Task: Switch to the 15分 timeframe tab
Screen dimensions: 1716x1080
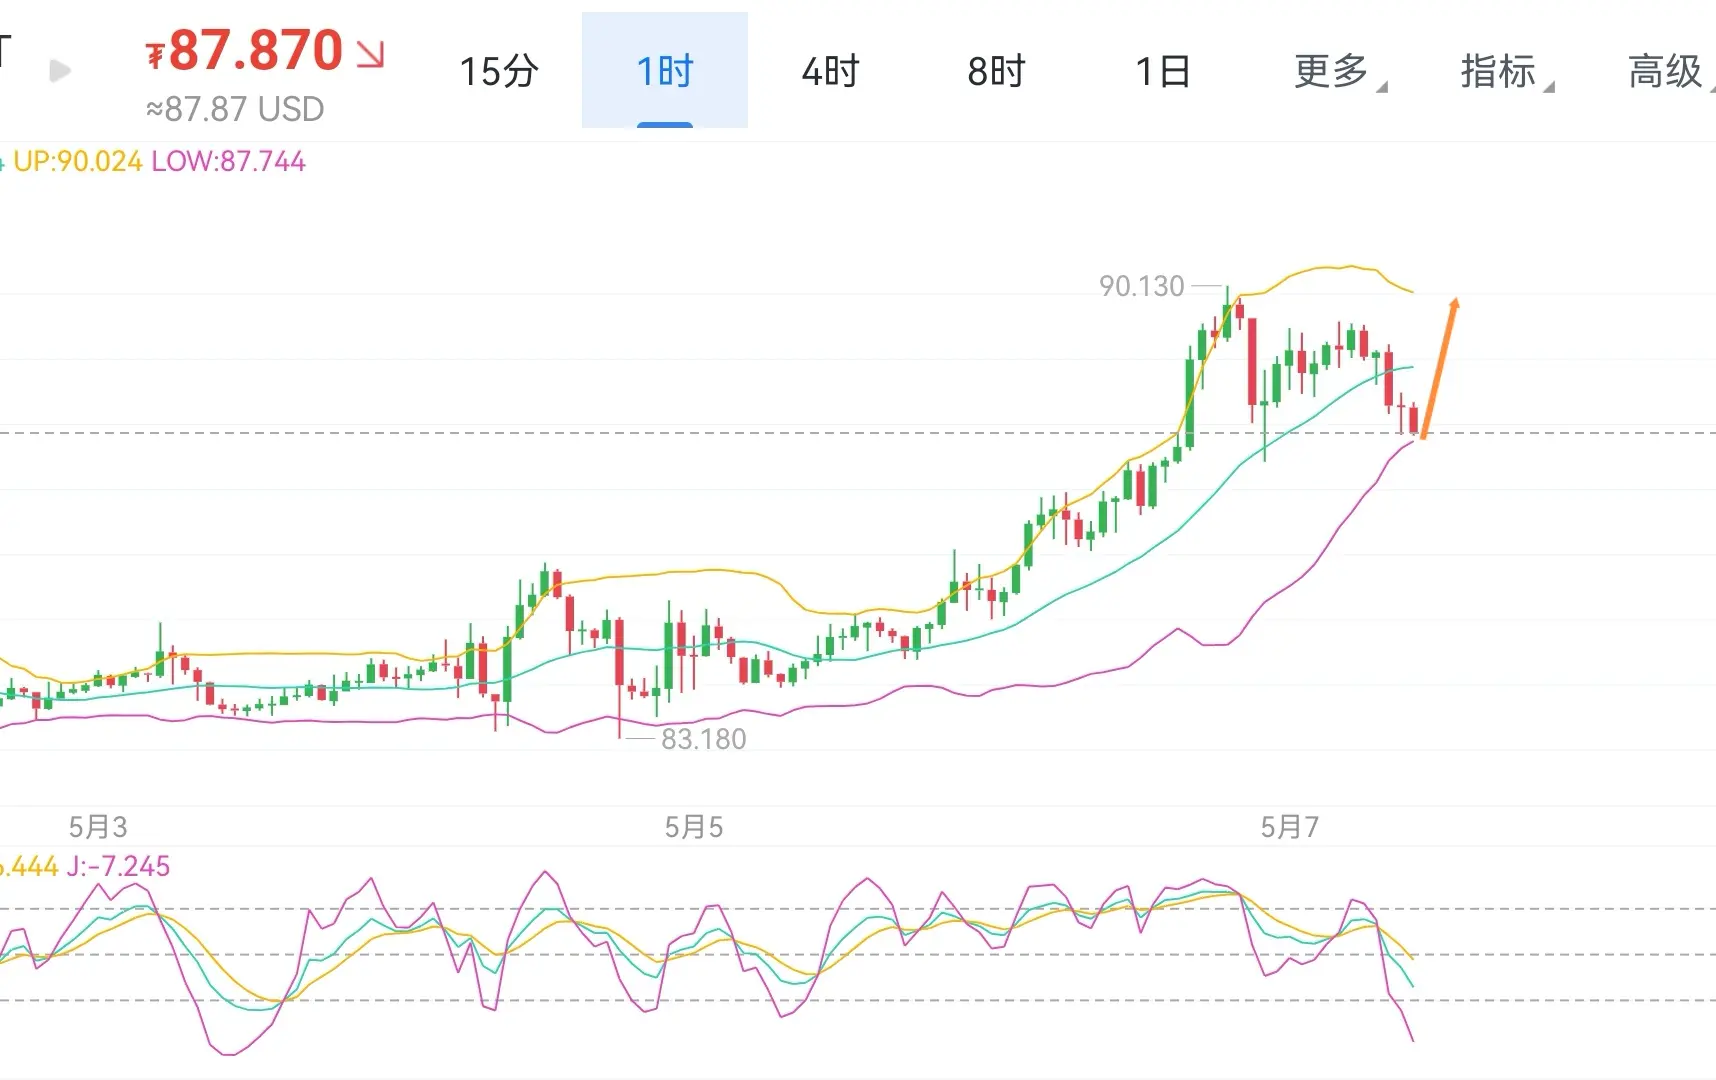Action: [x=498, y=71]
